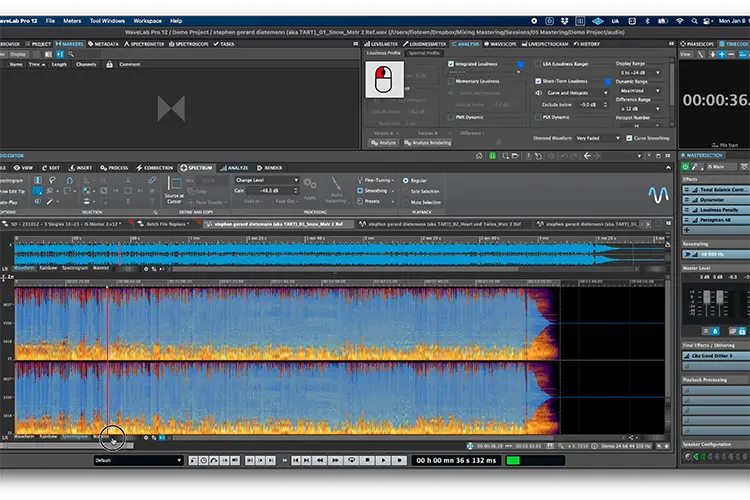
Task: Expand the Presets menu in Processing group
Action: (376, 201)
